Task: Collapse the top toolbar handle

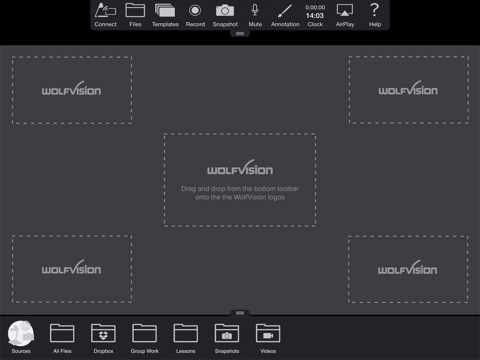Action: pyautogui.click(x=240, y=33)
